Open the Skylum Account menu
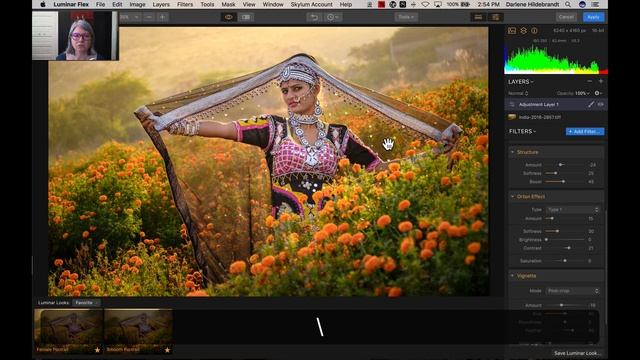 pyautogui.click(x=311, y=4)
